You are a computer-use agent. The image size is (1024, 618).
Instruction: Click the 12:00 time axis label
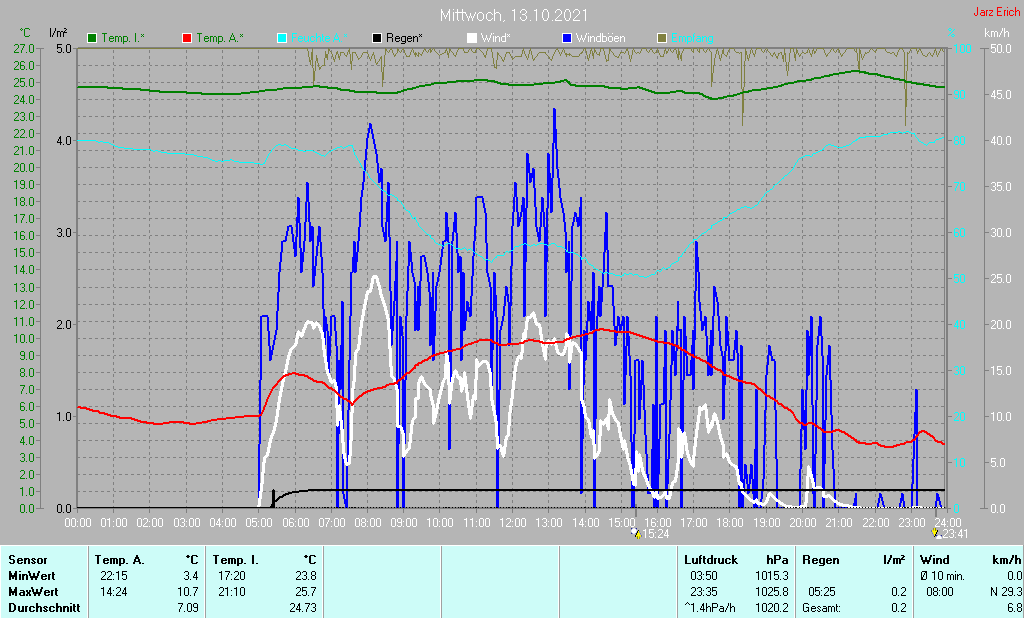[513, 523]
